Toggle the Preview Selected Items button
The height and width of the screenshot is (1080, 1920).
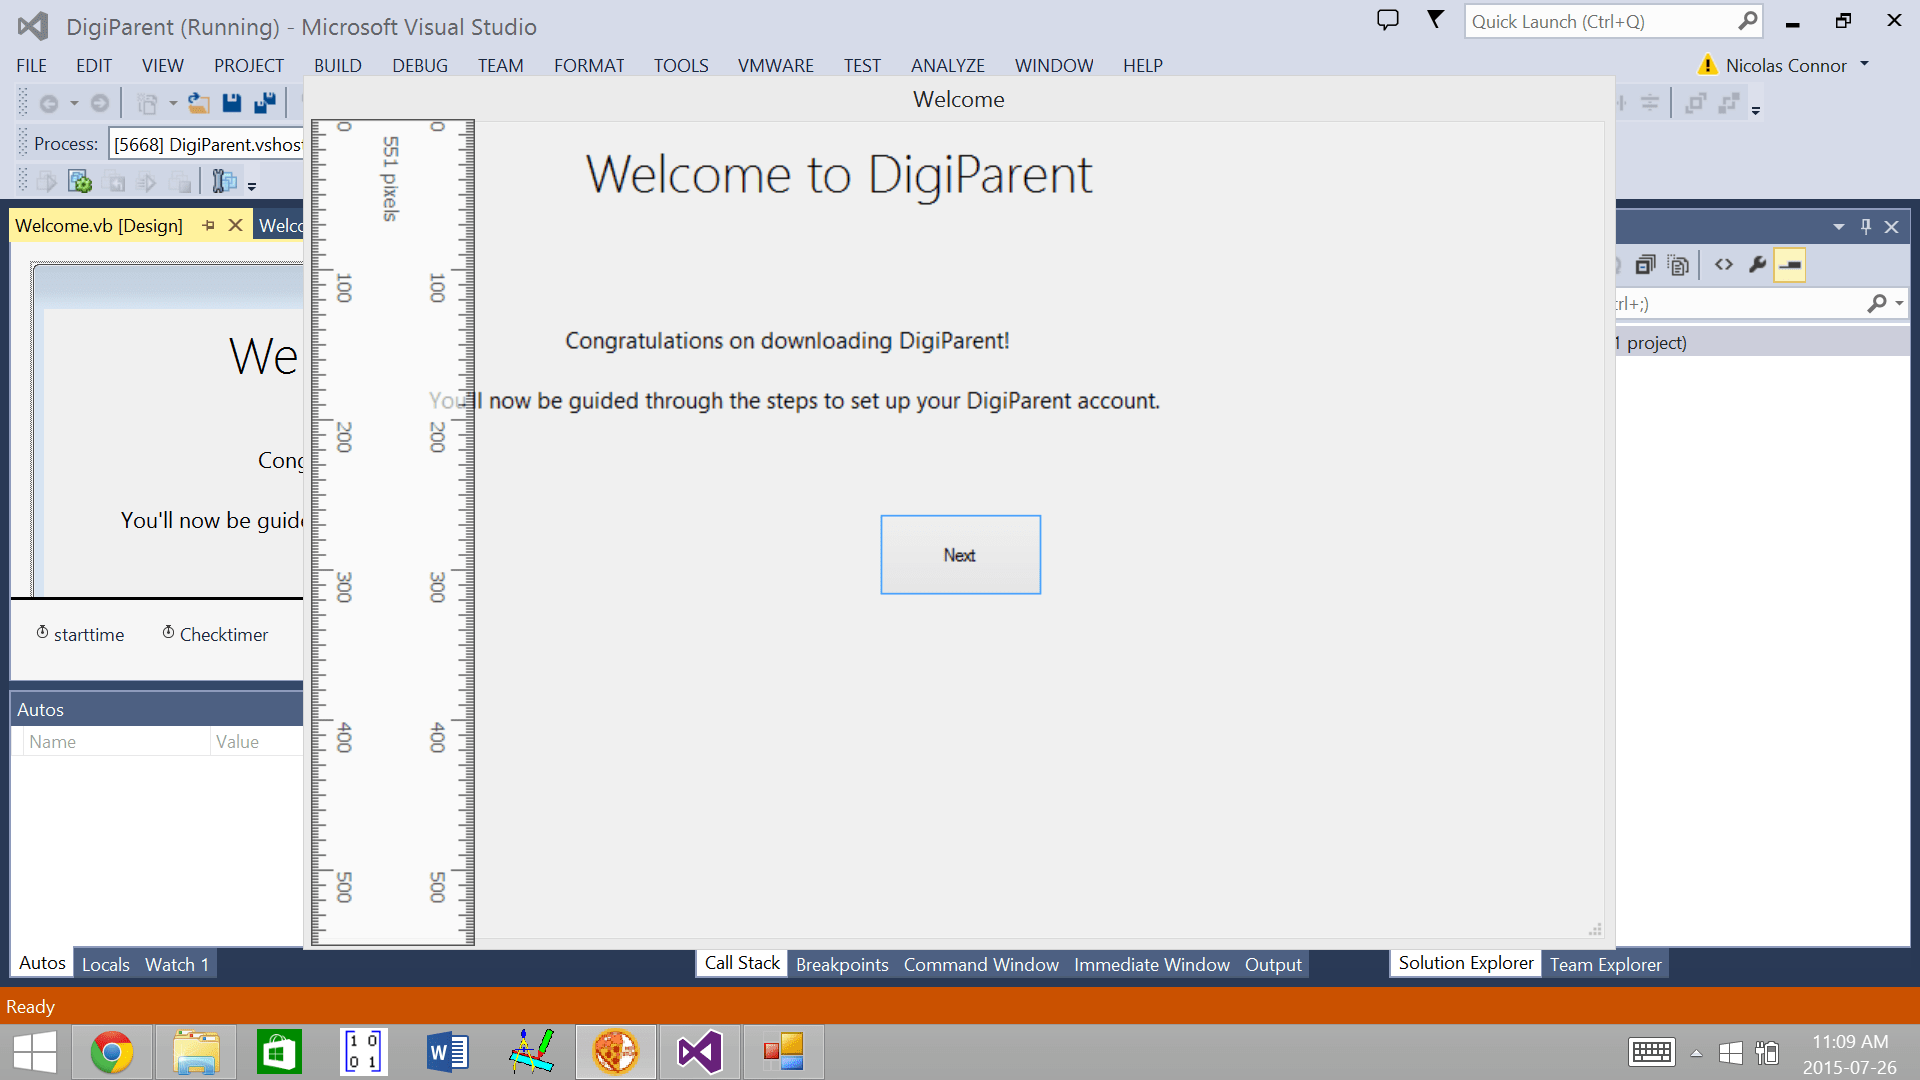(x=1789, y=265)
